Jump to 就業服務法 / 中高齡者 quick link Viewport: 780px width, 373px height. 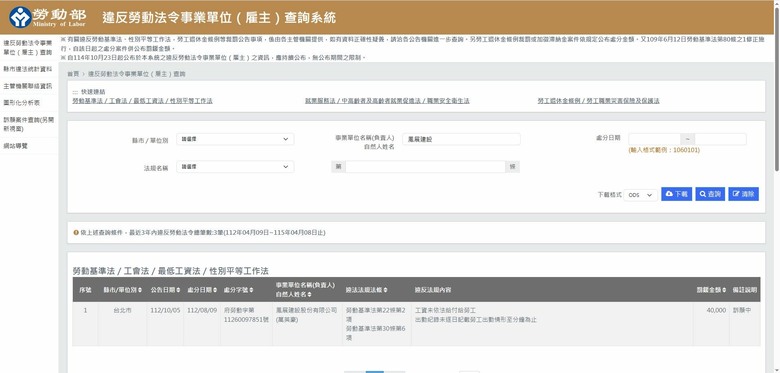[387, 101]
